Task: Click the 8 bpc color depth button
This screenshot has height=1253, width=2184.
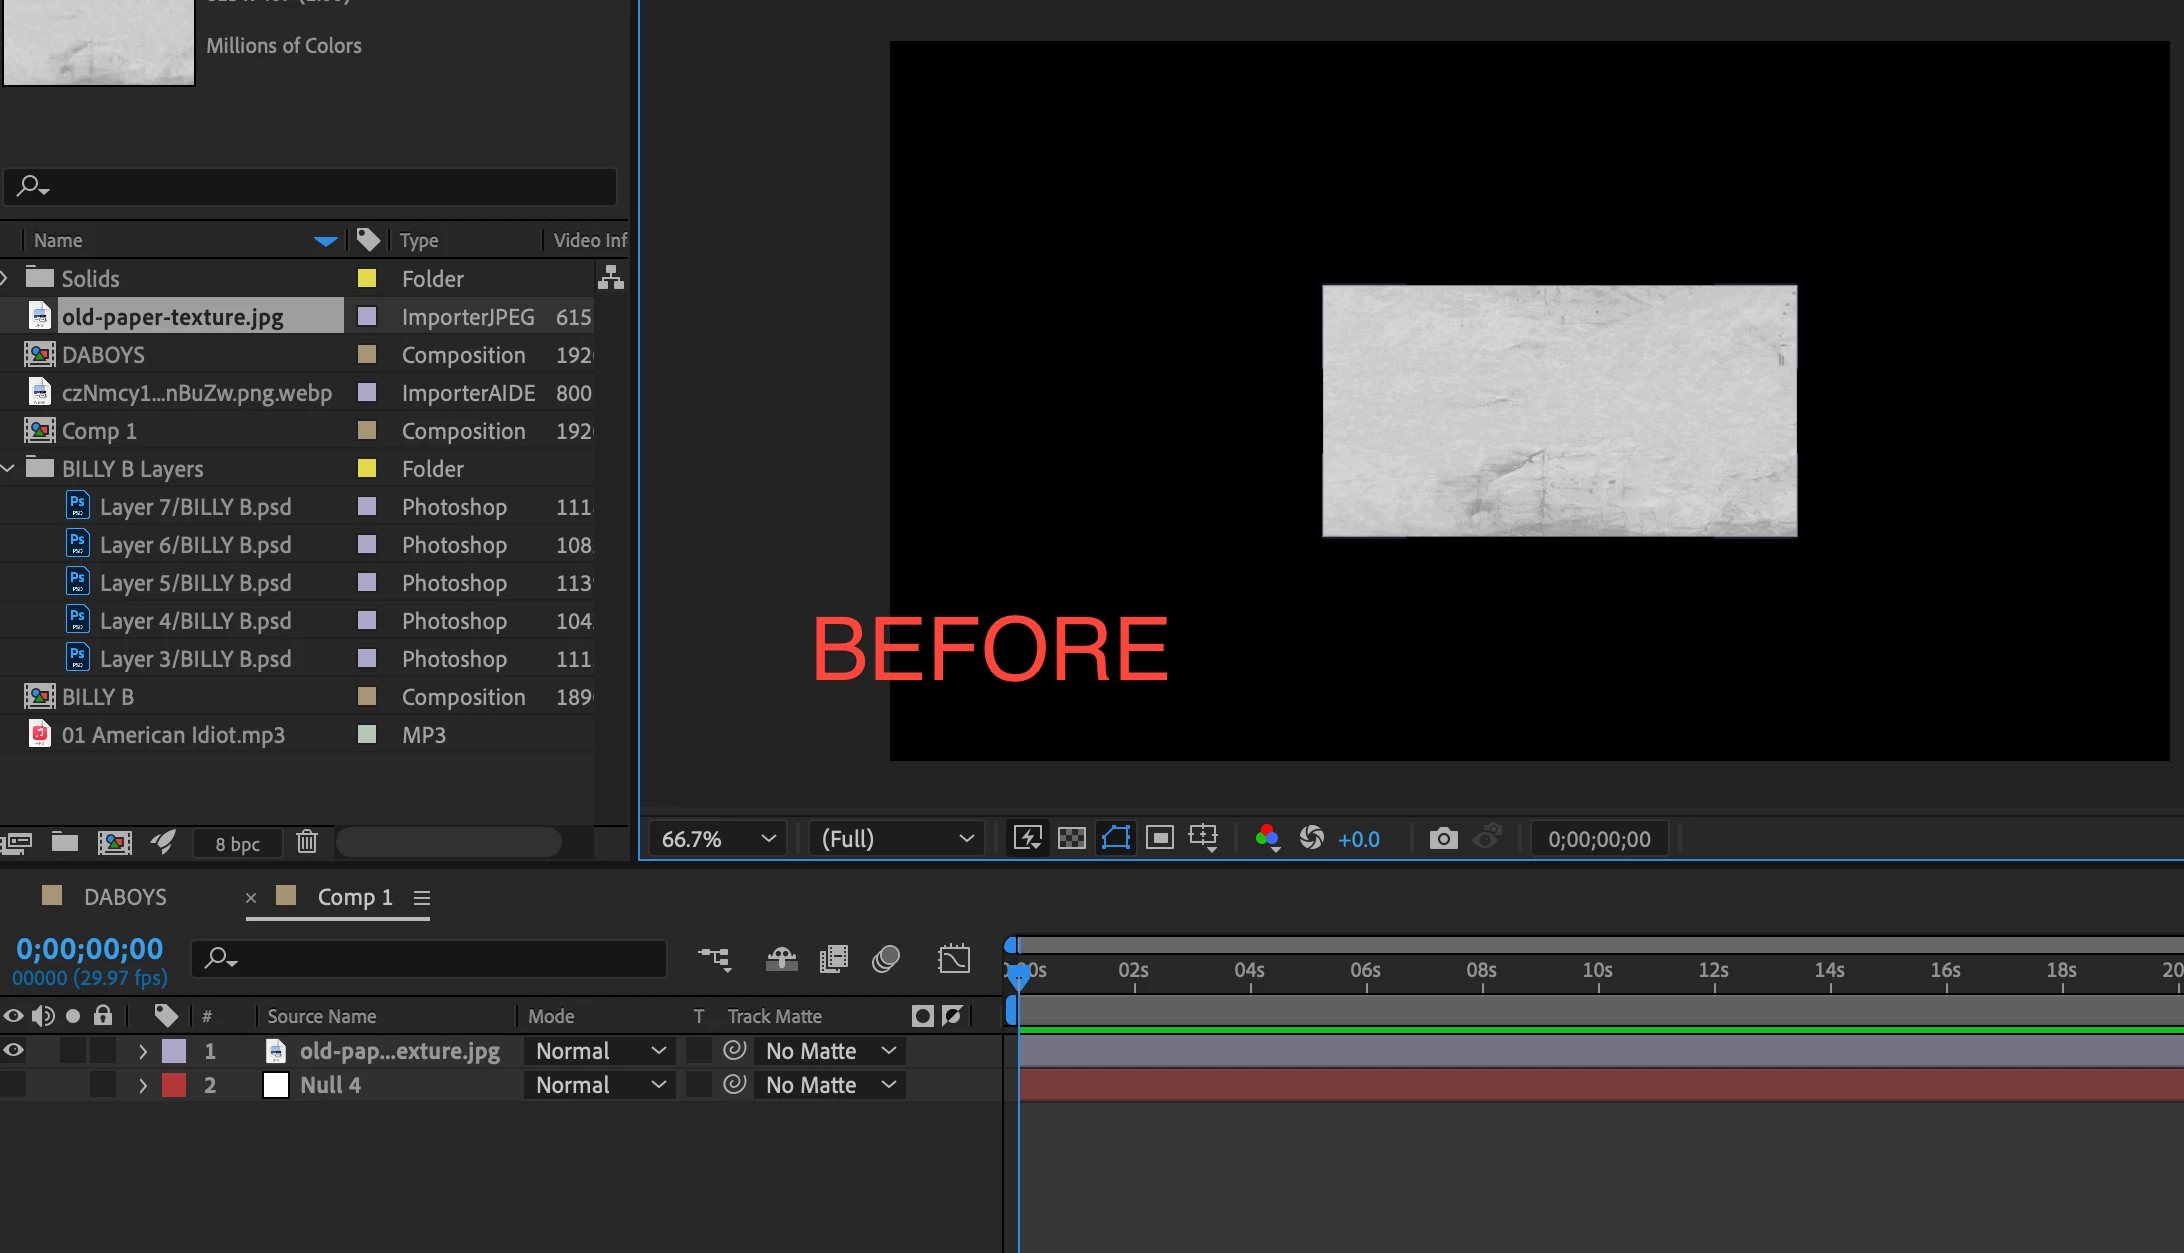Action: click(x=237, y=844)
